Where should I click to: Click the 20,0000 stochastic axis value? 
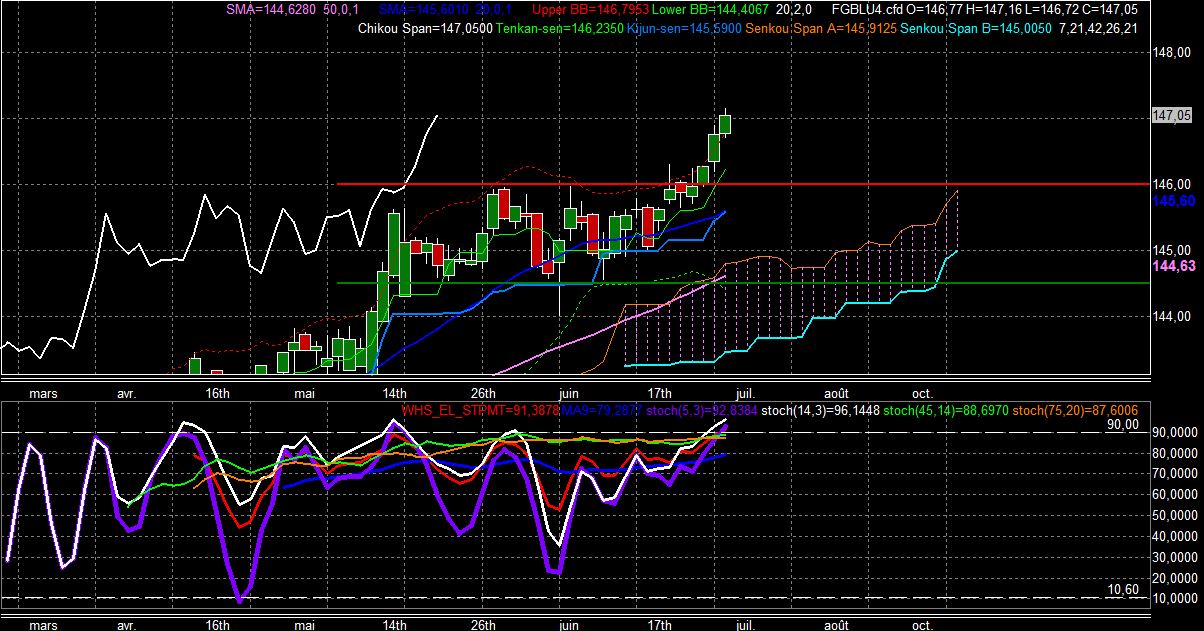[1174, 578]
